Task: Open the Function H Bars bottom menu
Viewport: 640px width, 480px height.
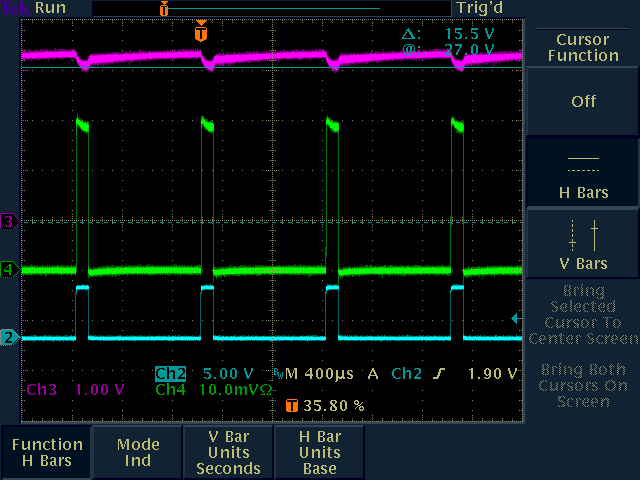Action: 47,452
